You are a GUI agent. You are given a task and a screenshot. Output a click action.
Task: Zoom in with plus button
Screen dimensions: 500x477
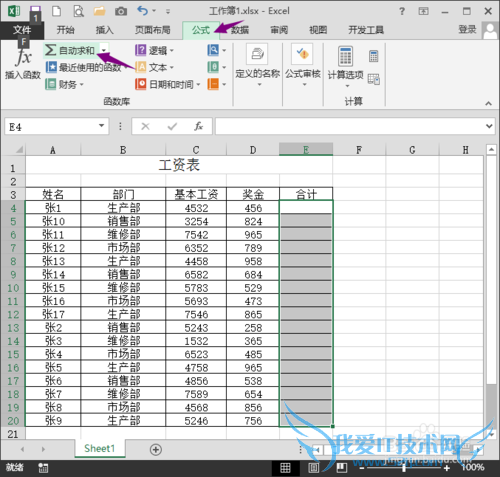[447, 468]
